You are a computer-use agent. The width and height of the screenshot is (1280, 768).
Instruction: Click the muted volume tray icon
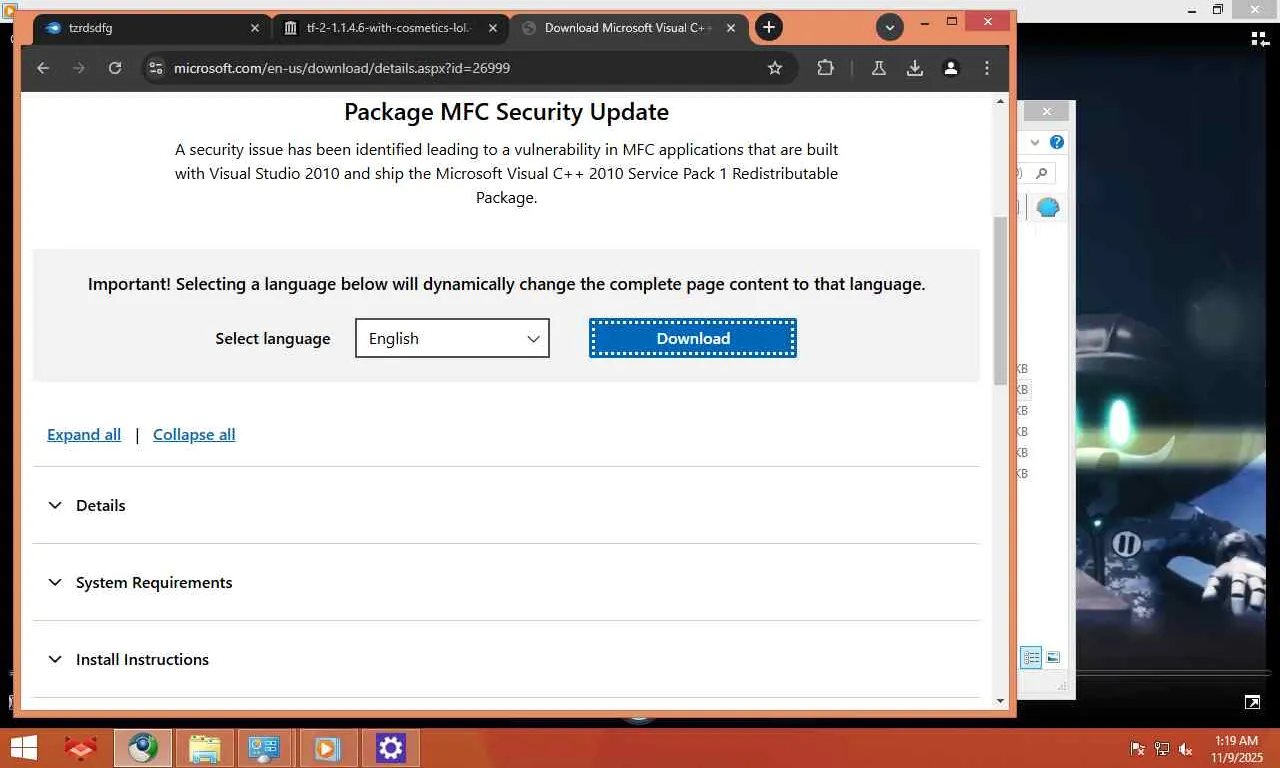[x=1186, y=749]
